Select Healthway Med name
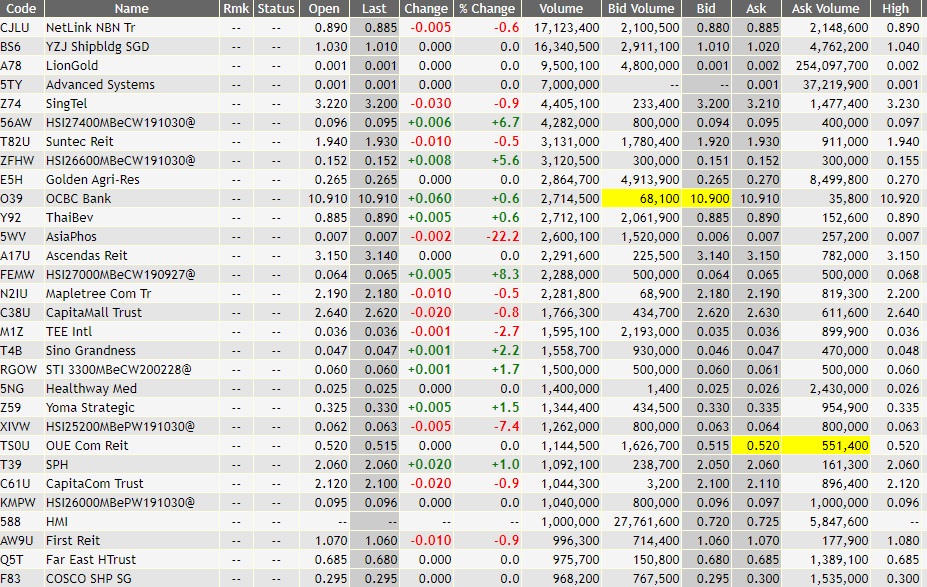This screenshot has height=587, width=927. [x=92, y=388]
